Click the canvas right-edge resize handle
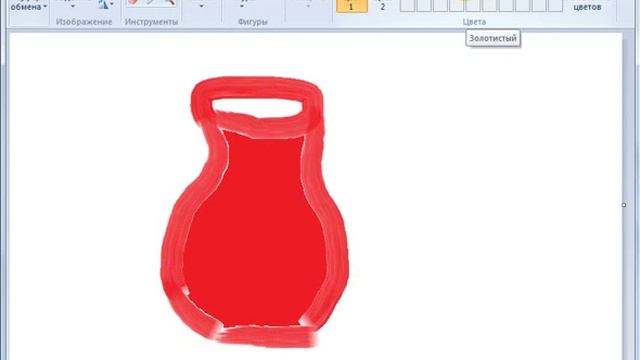This screenshot has width=640, height=360. click(624, 205)
